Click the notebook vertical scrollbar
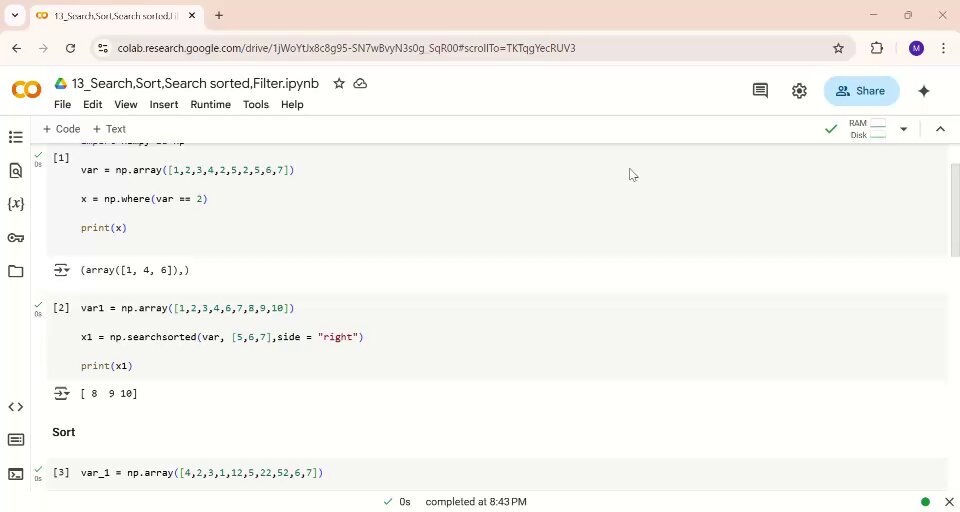 pos(954,210)
